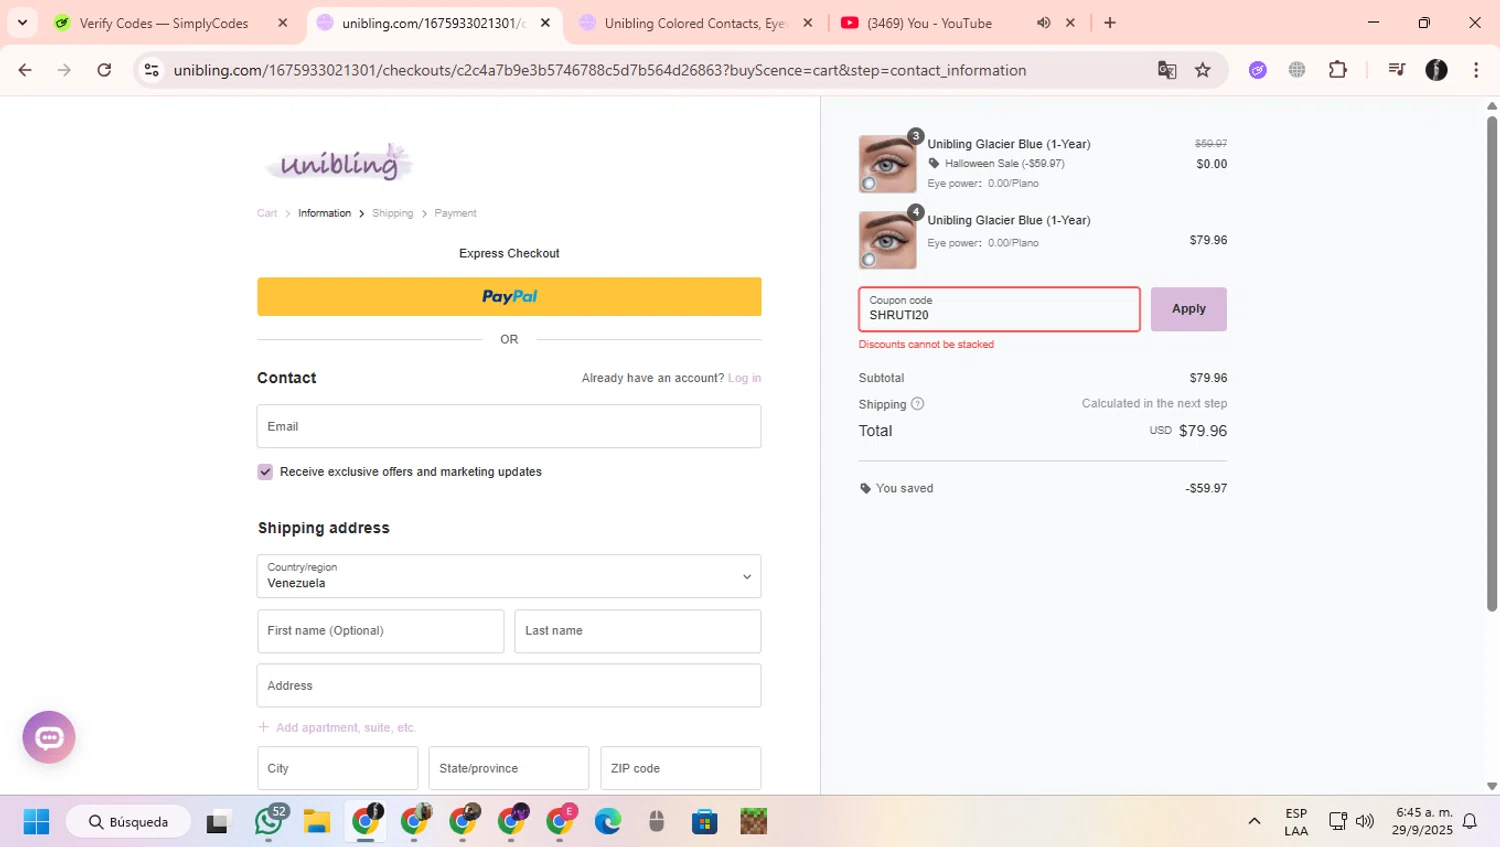Open the Windows Start menu
This screenshot has height=847, width=1500.
pos(36,822)
